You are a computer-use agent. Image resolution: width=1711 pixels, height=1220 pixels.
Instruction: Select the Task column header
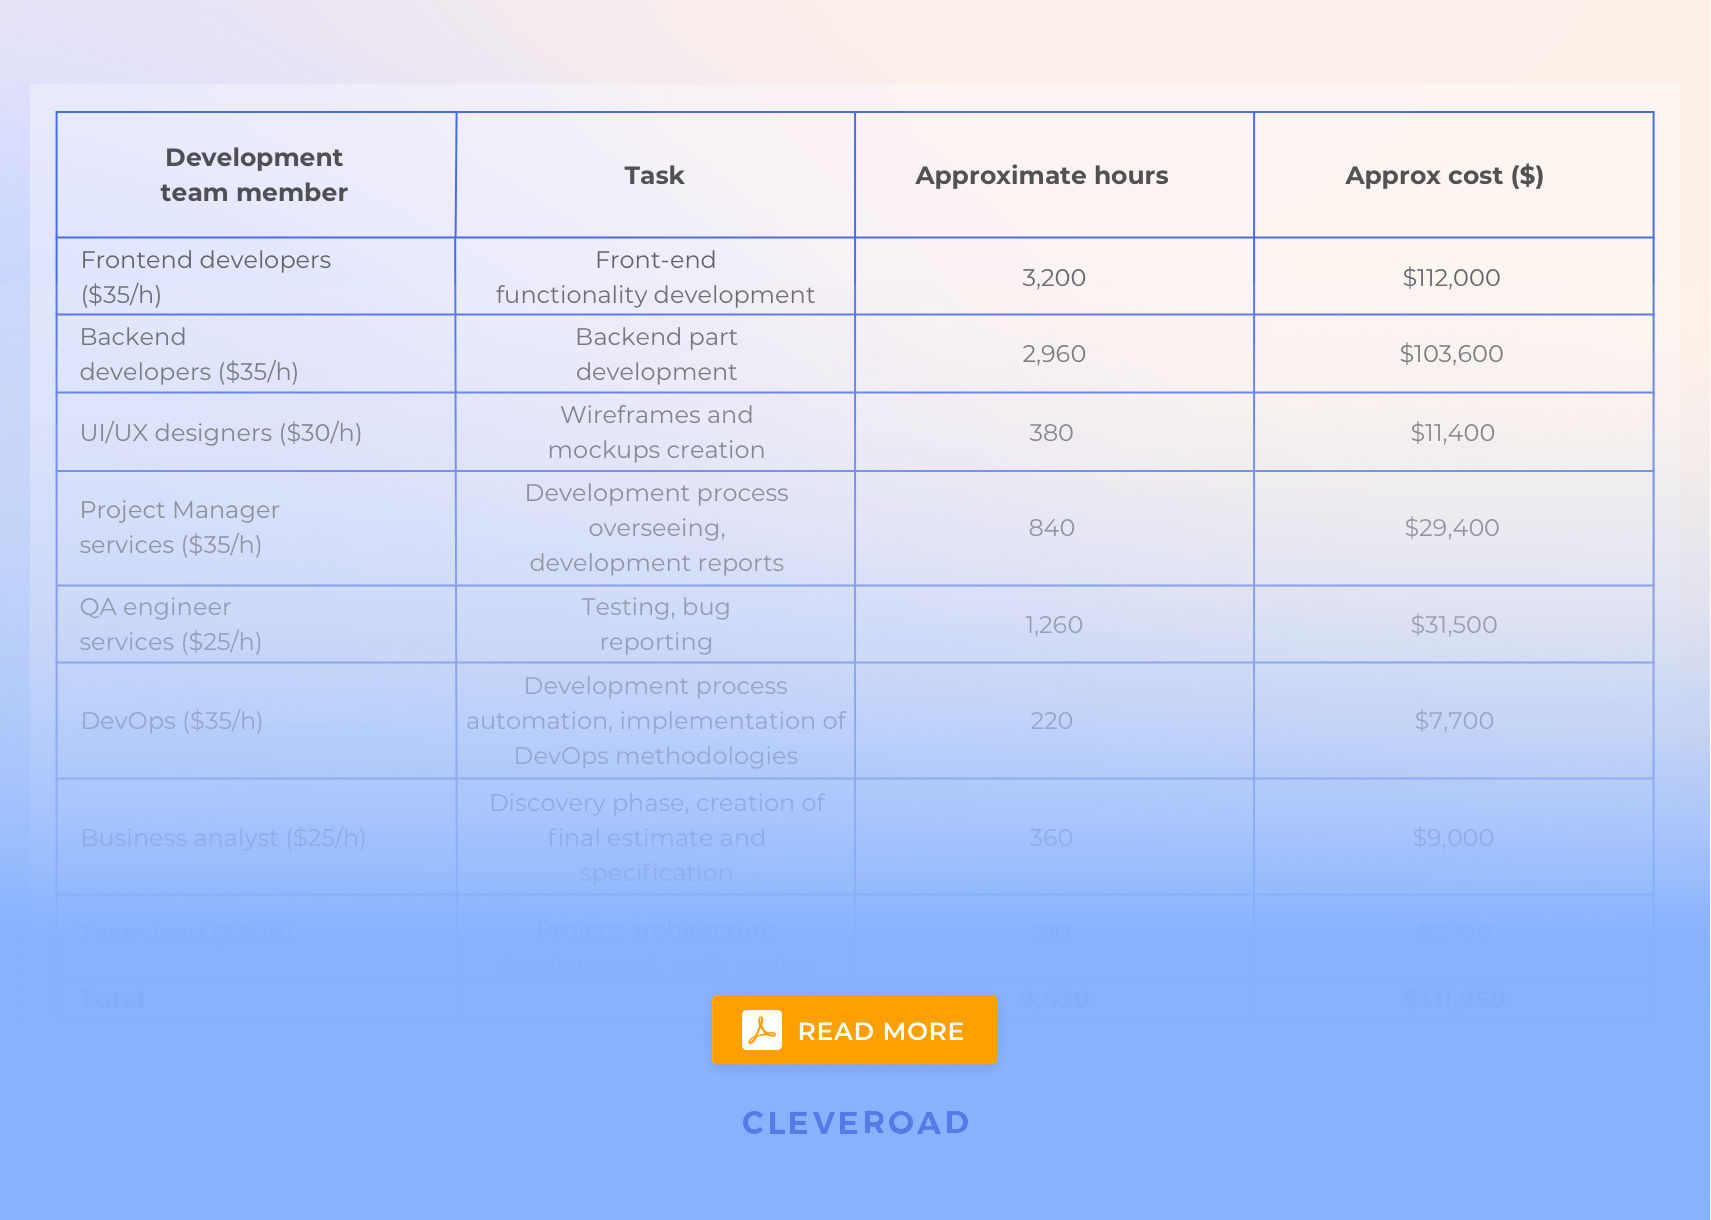click(654, 174)
